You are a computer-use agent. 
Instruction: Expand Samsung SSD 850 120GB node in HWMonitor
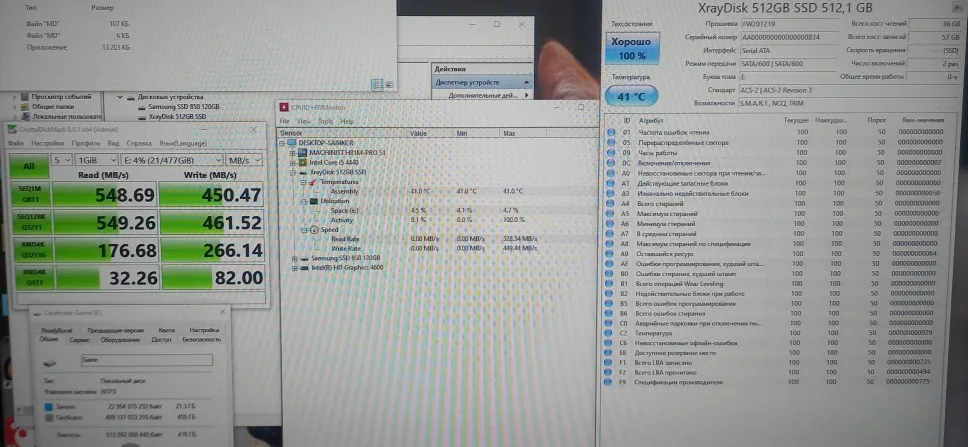tap(293, 258)
